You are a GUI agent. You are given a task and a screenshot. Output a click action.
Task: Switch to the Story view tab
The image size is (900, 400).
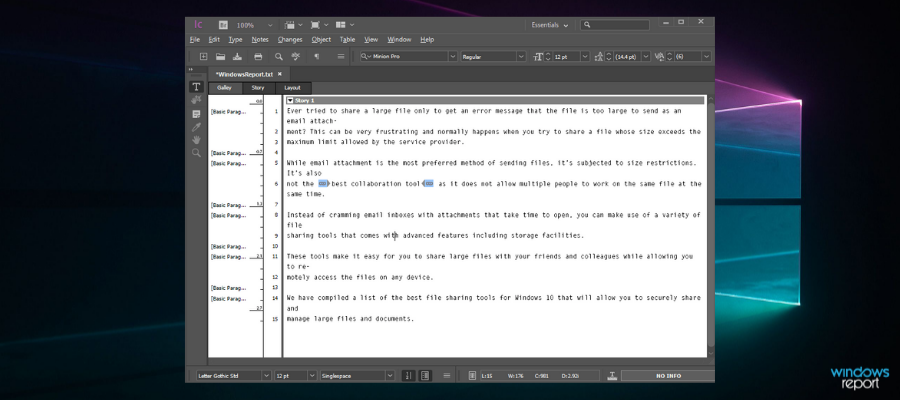tap(258, 88)
